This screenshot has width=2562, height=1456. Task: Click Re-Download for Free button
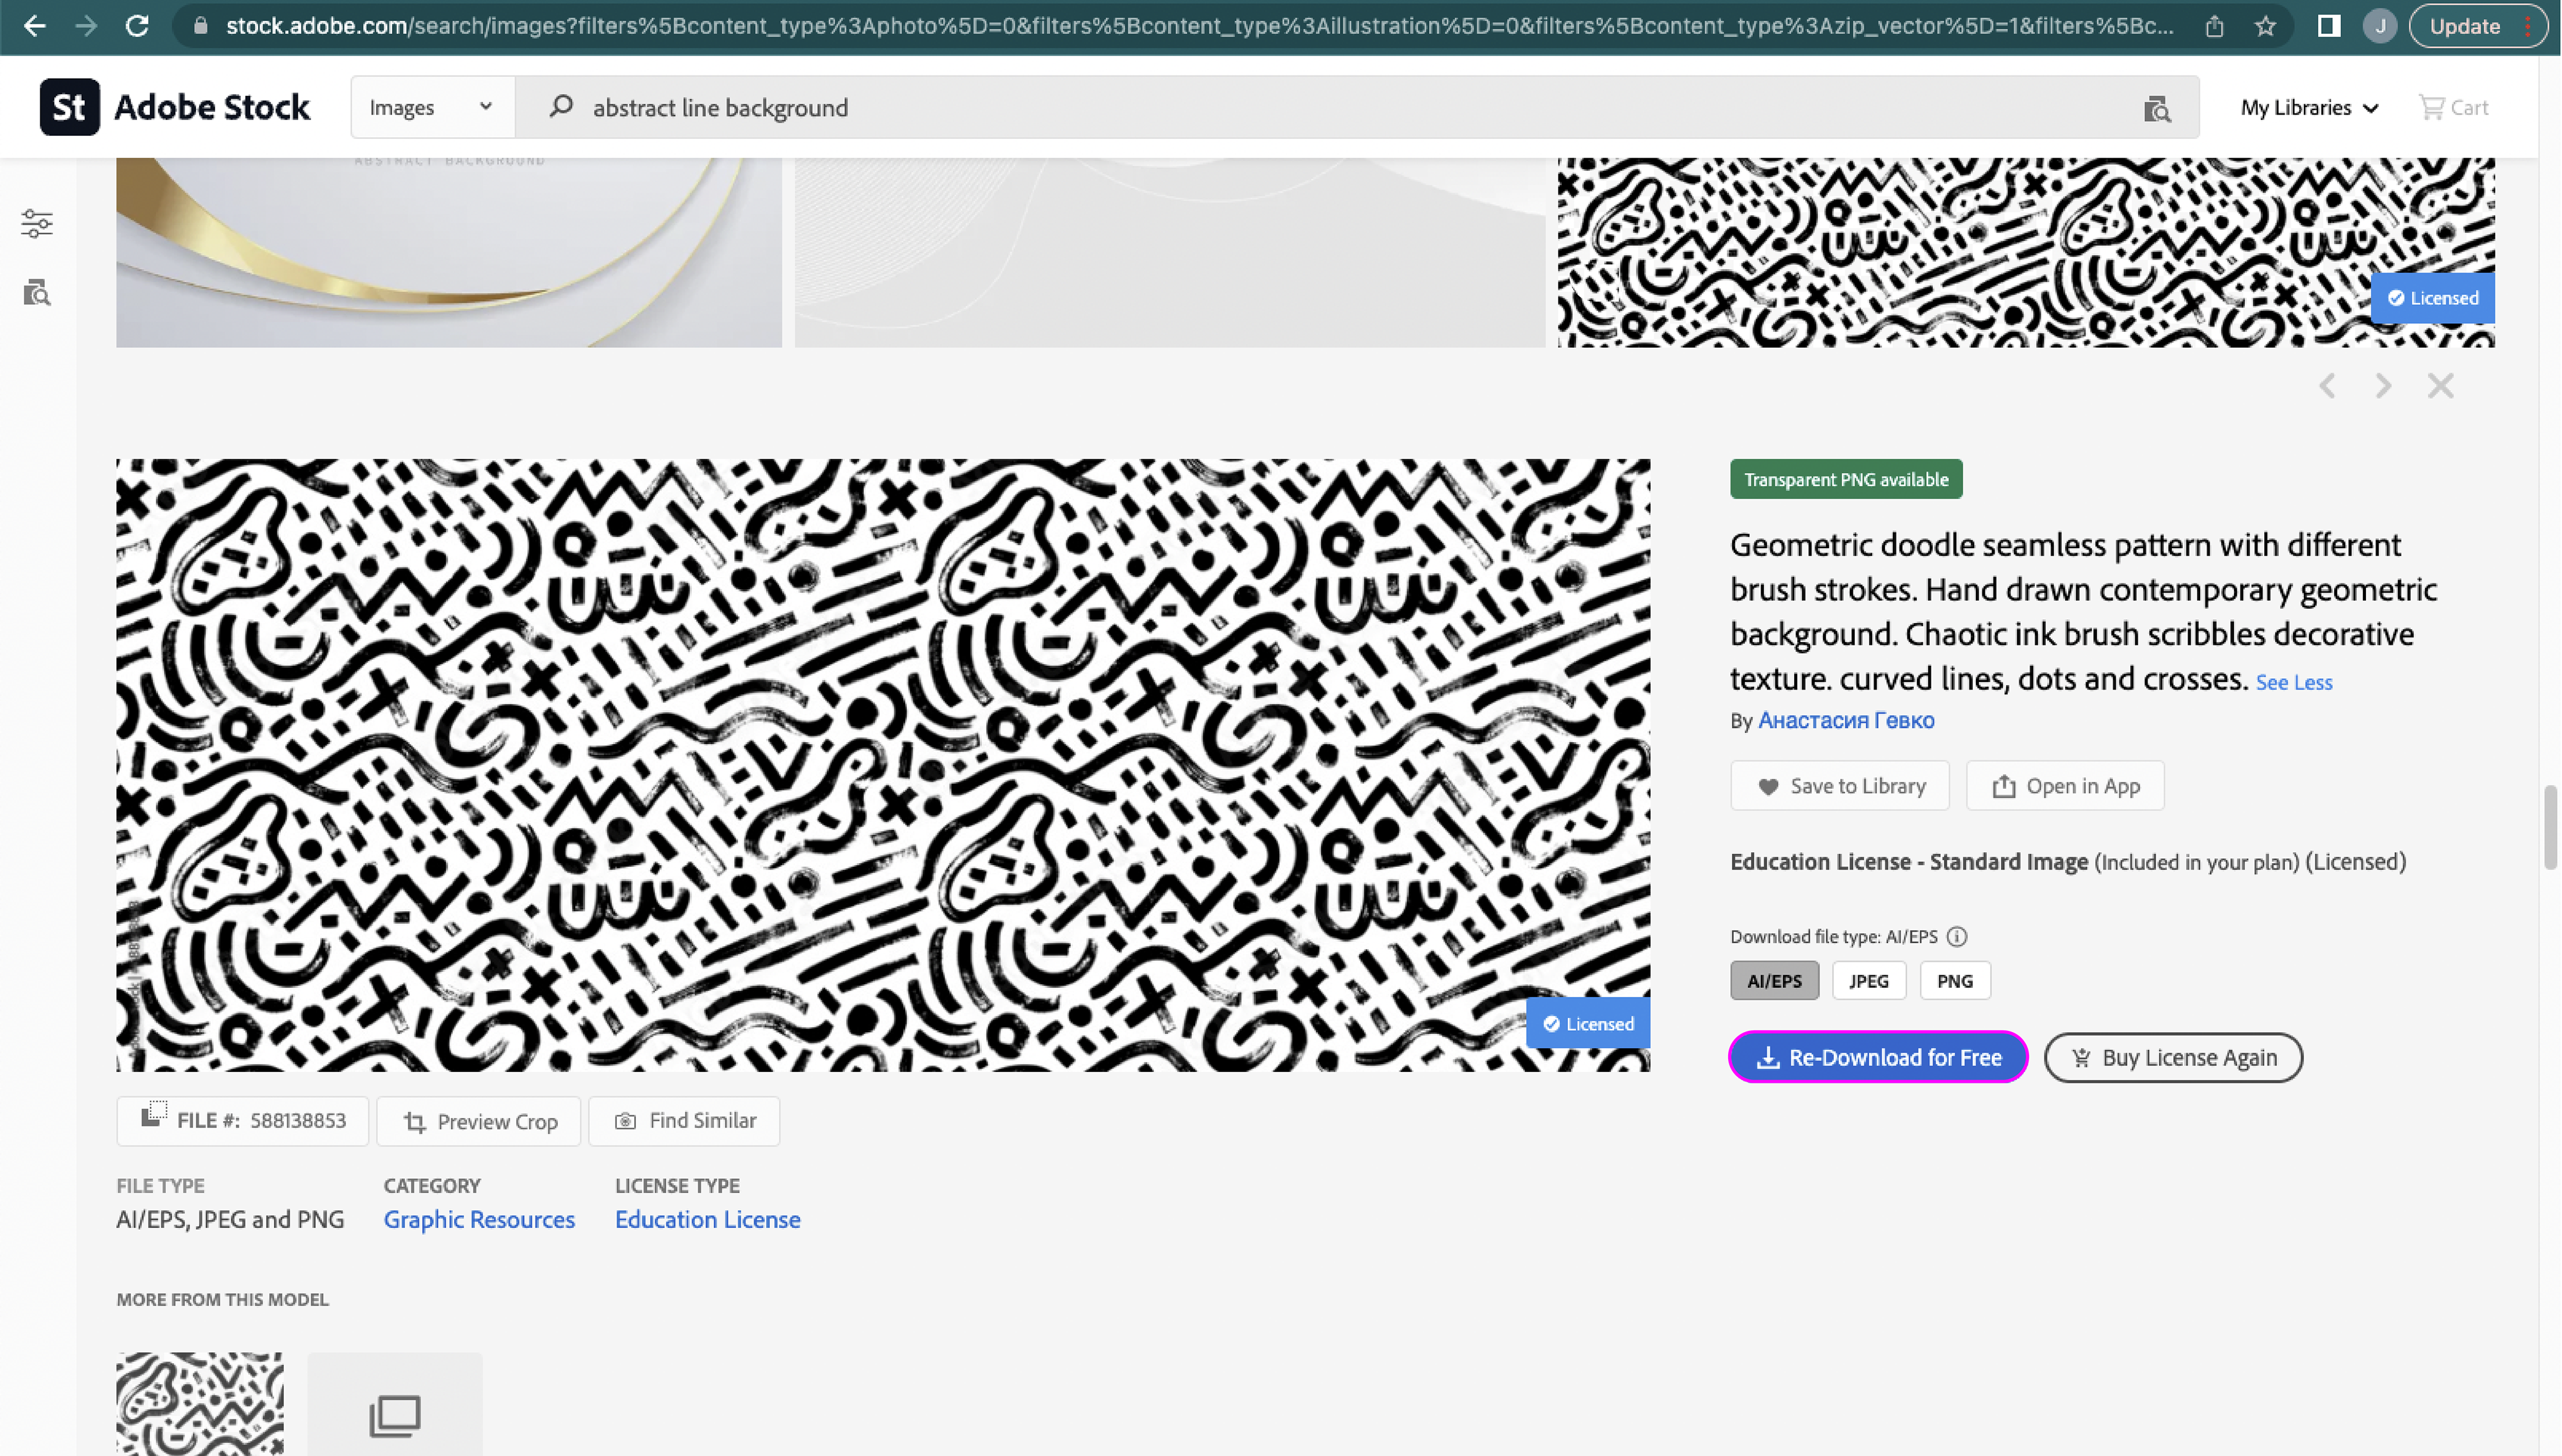(1878, 1057)
